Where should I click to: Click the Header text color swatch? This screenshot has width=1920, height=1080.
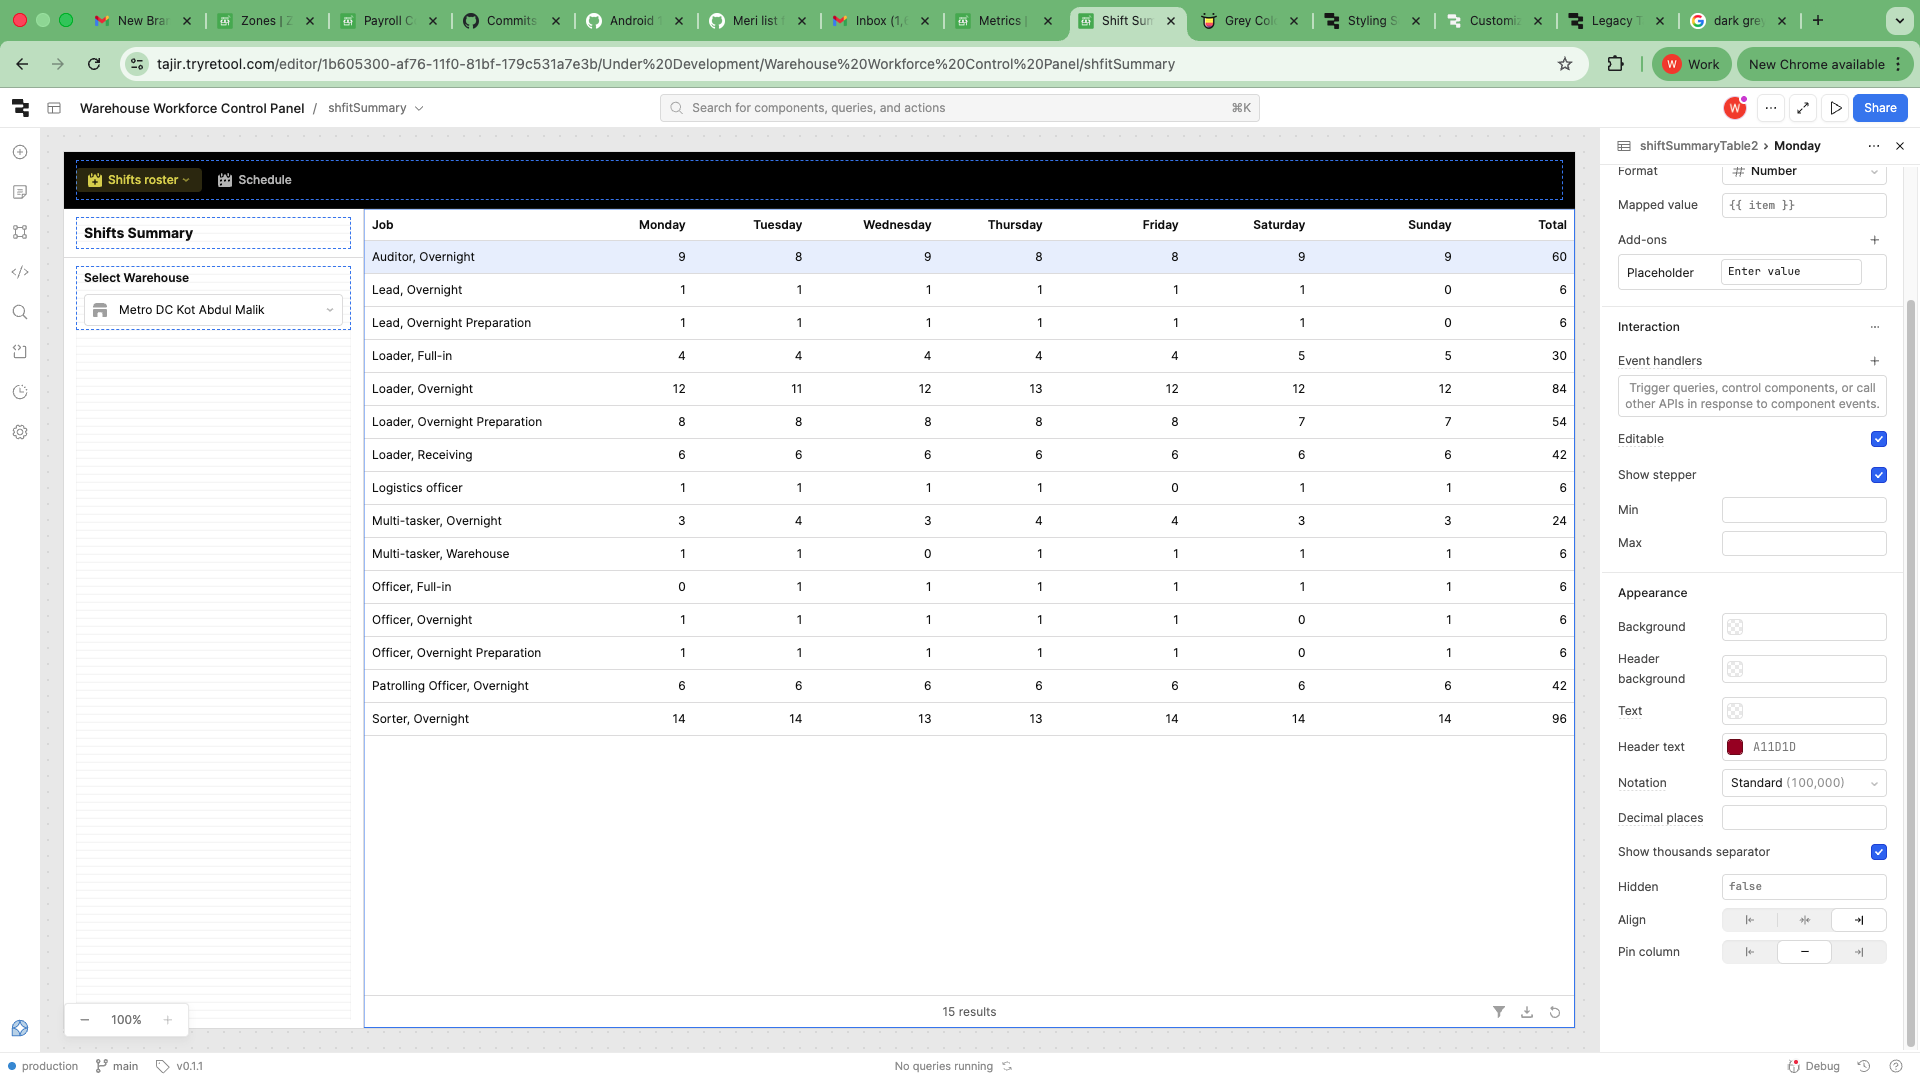tap(1735, 747)
